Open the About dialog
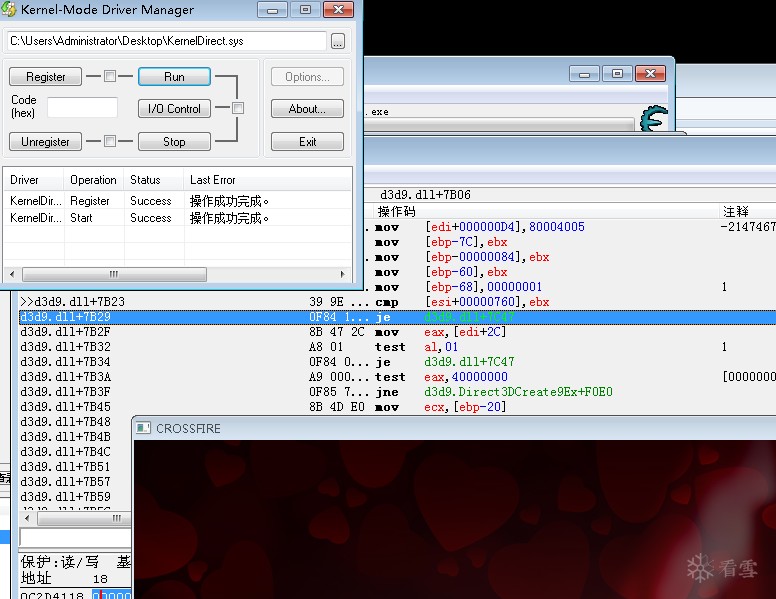776x599 pixels. pos(307,109)
